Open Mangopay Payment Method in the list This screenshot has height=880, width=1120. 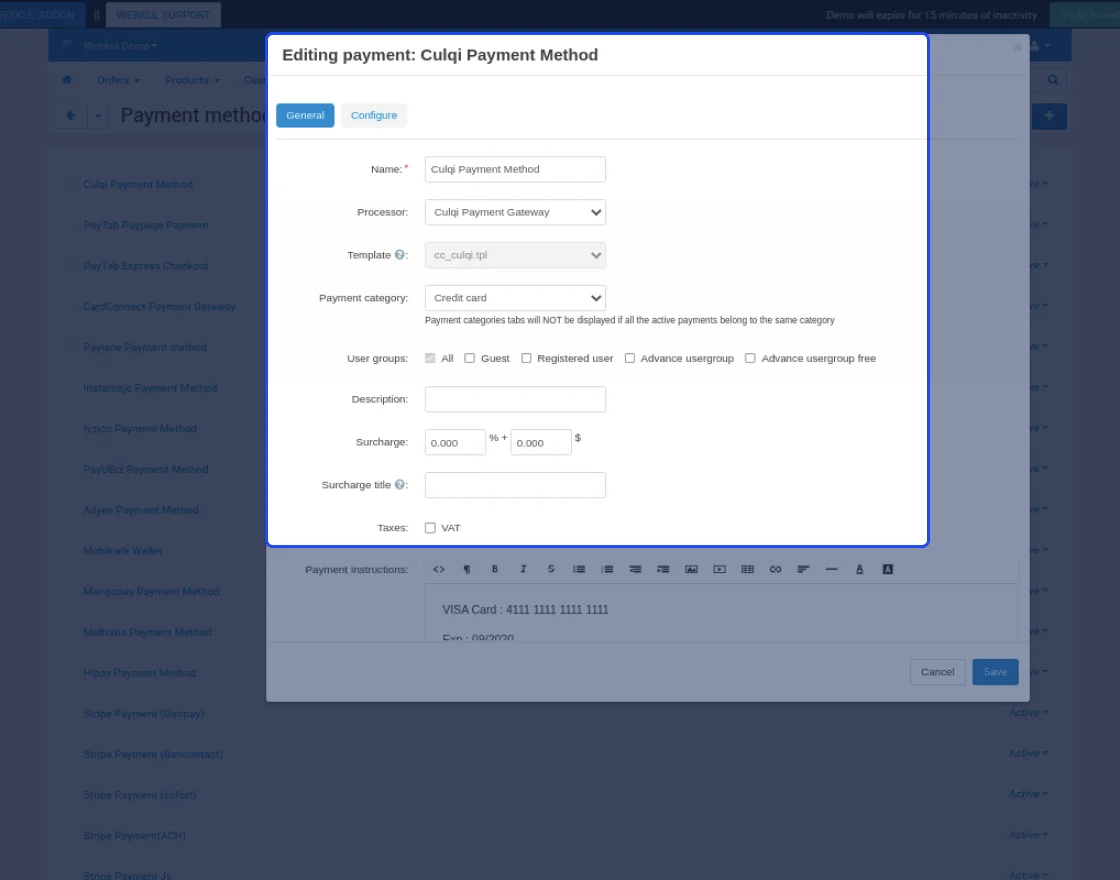coord(151,591)
